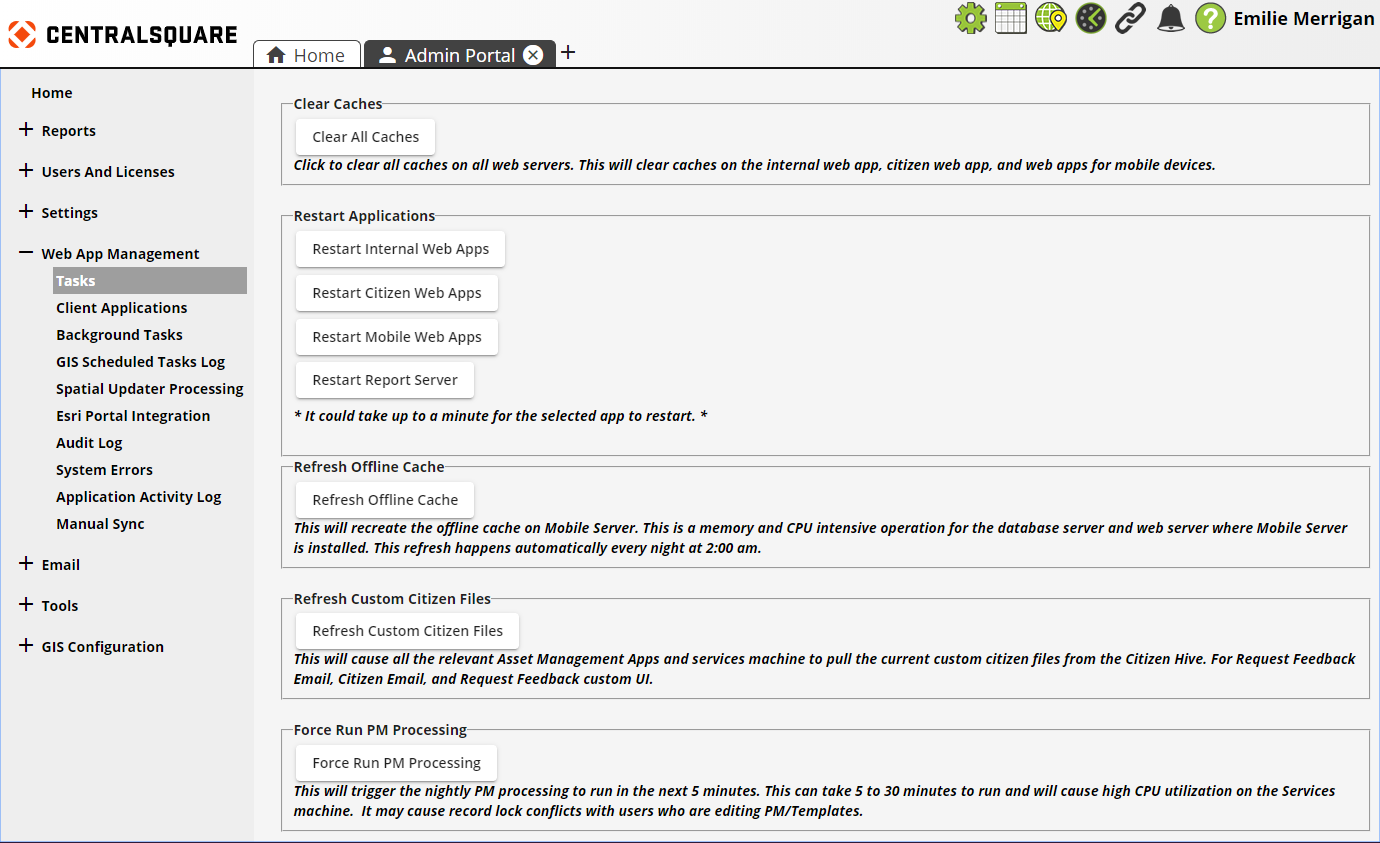
Task: Add a new tab with plus button
Action: point(568,53)
